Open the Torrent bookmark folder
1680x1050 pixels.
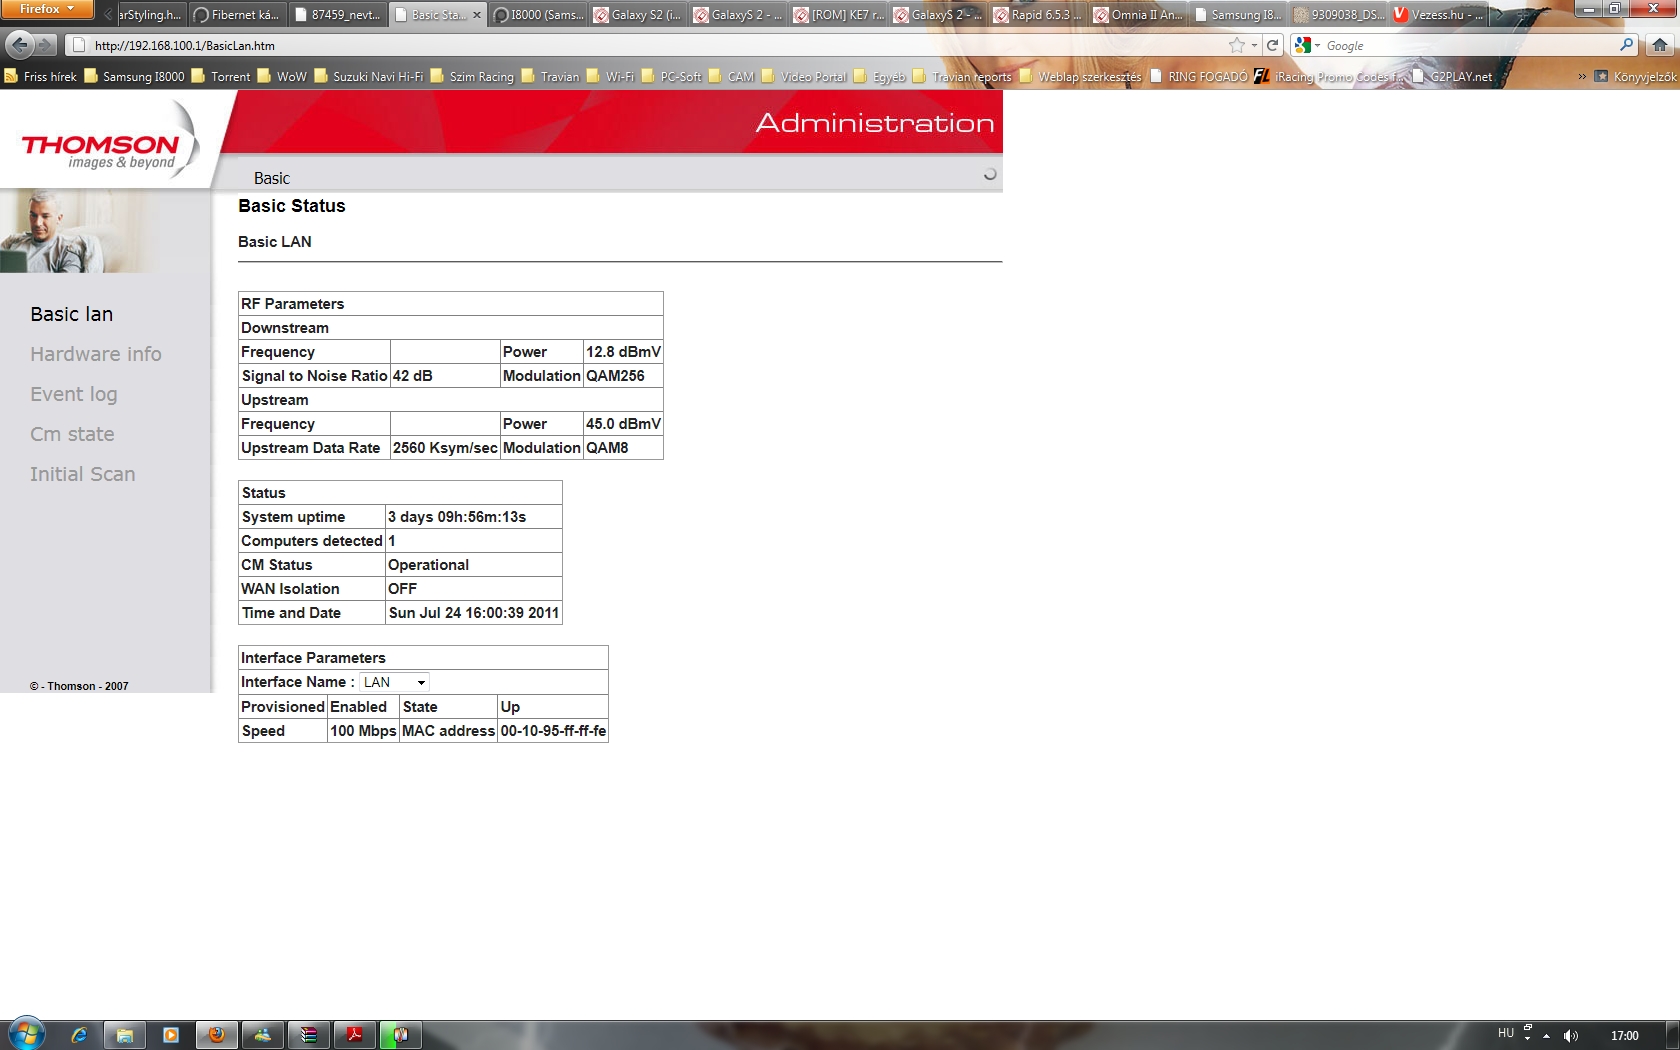[x=221, y=76]
